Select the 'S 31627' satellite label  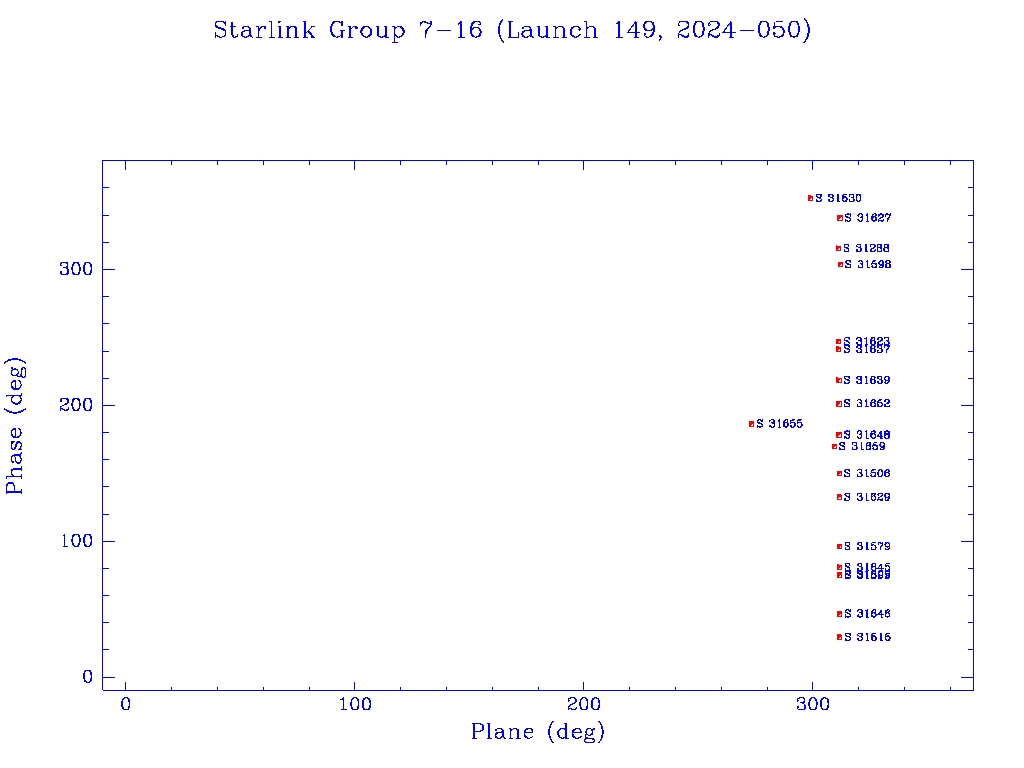[x=868, y=217]
